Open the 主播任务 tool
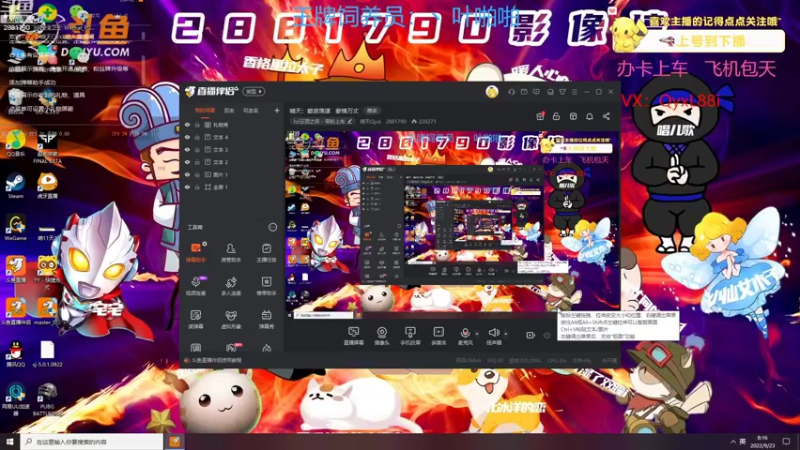This screenshot has width=800, height=450. pyautogui.click(x=266, y=253)
